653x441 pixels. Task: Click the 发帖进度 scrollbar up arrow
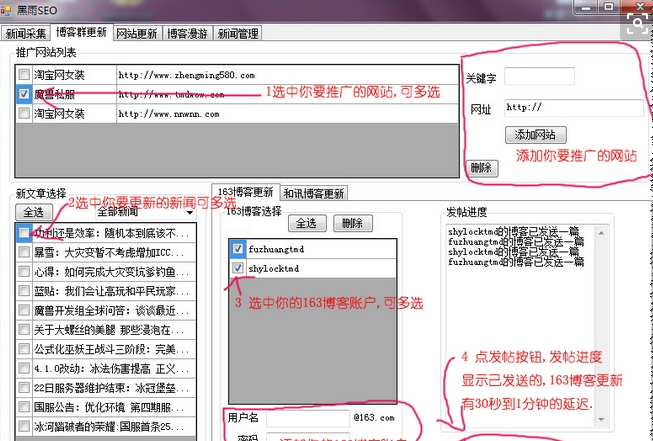point(601,233)
